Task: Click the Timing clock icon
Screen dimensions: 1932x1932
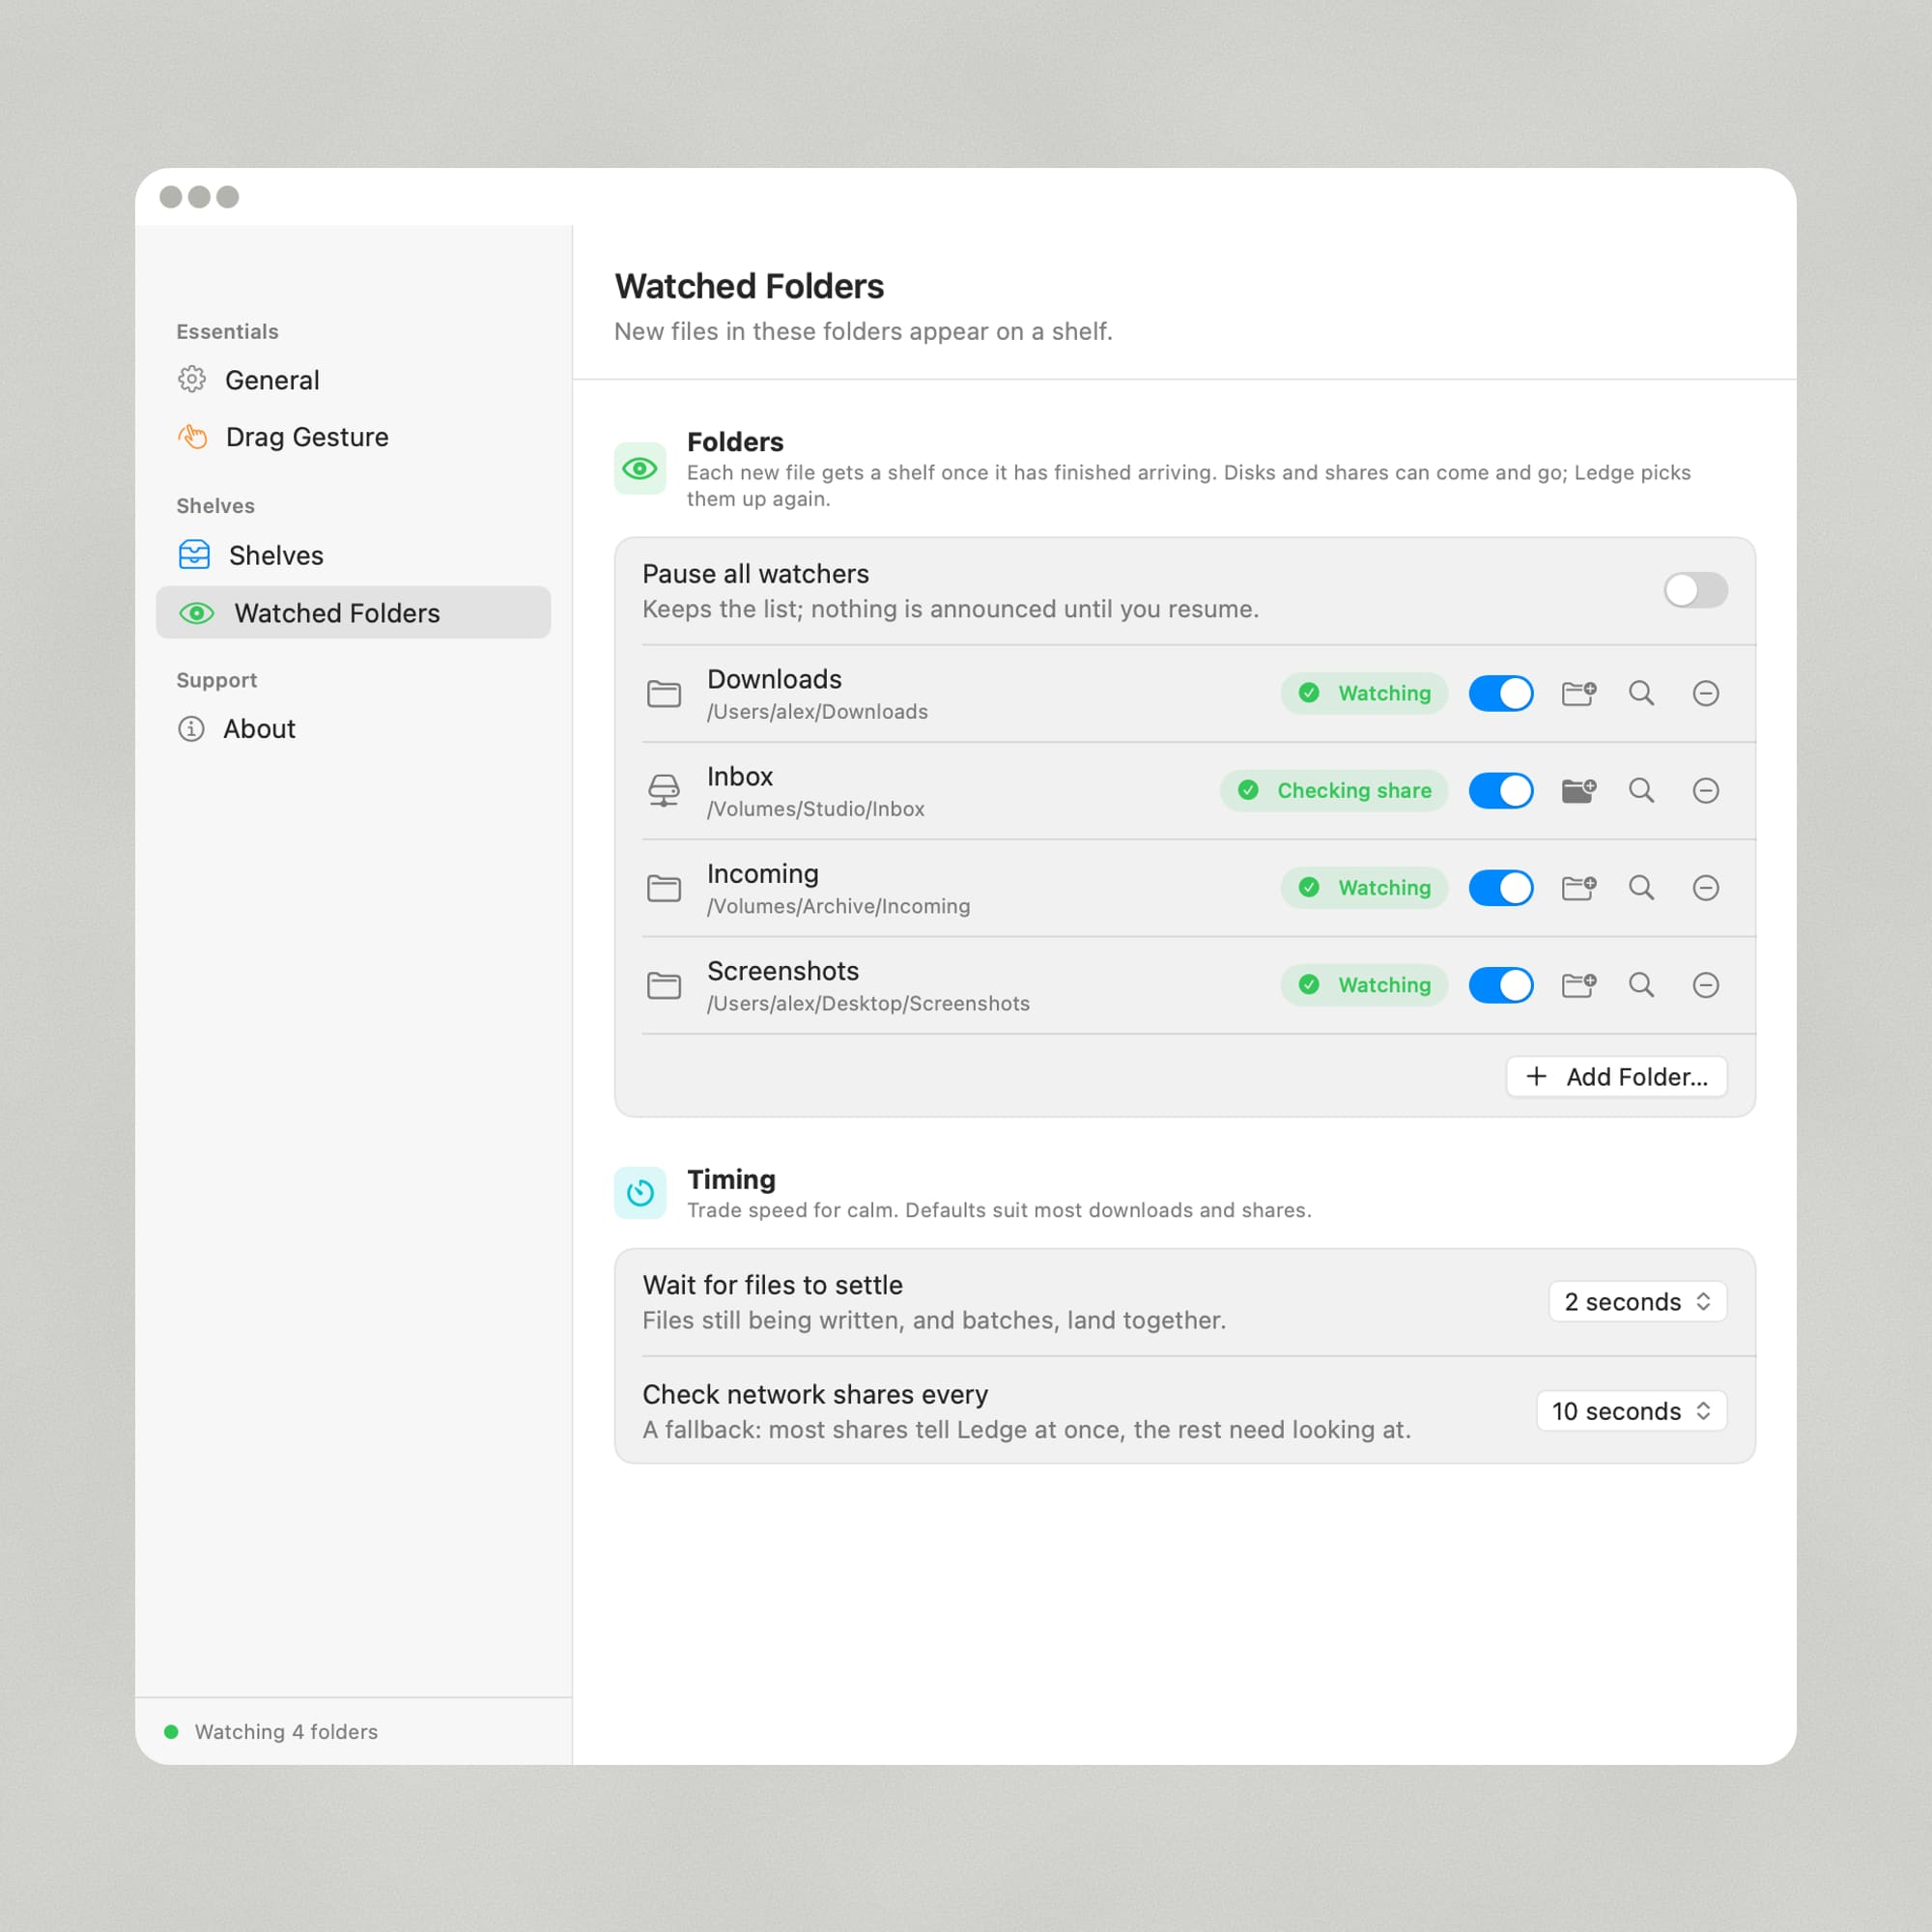Action: coord(640,1192)
